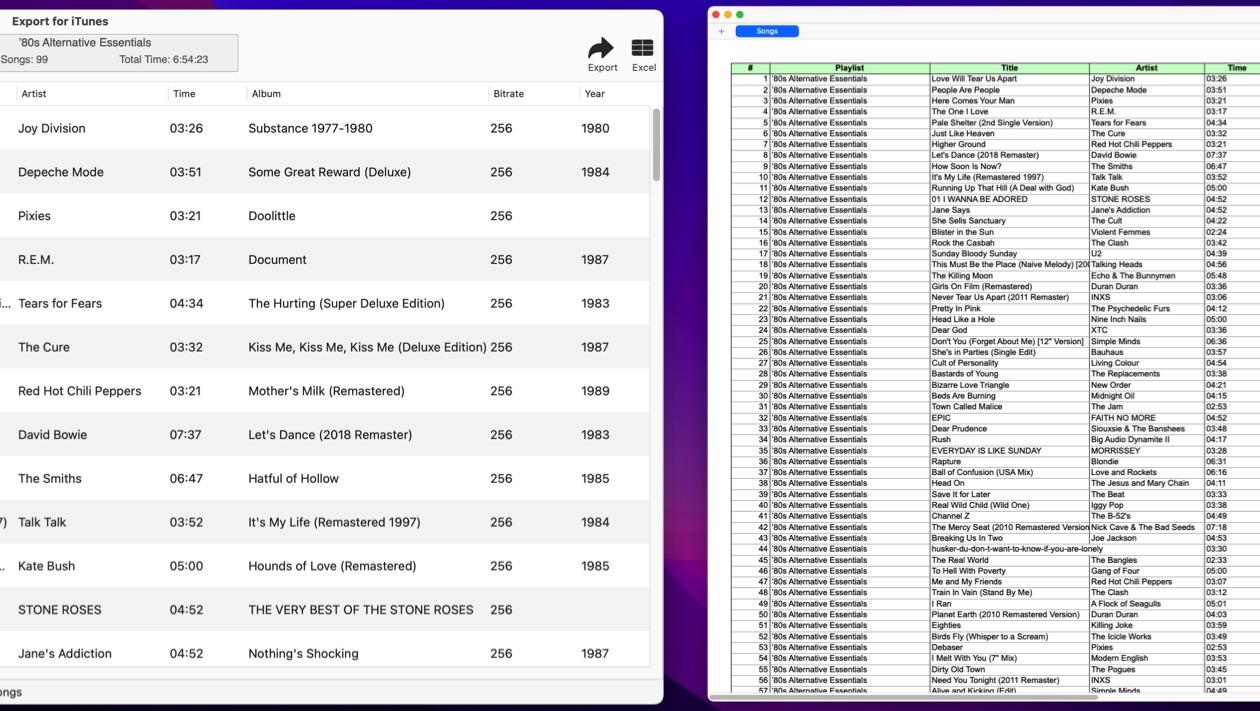This screenshot has width=1260, height=711.
Task: Select the Joy Division row
Action: [x=325, y=128]
